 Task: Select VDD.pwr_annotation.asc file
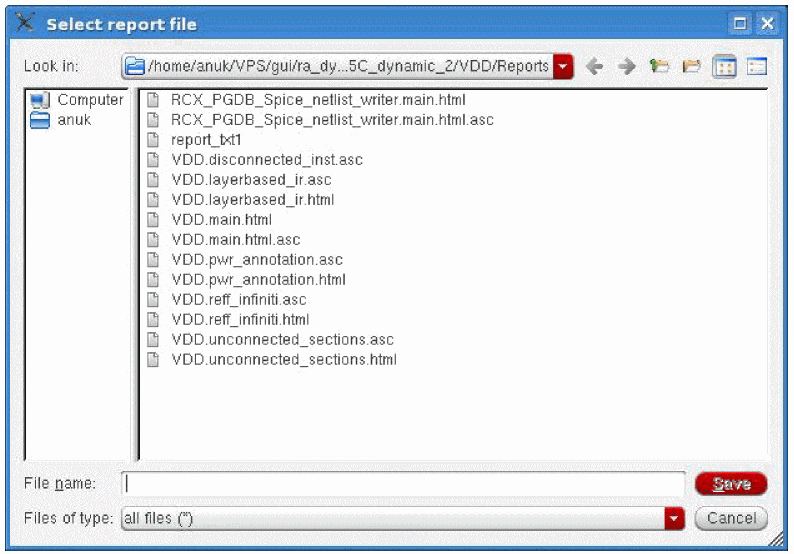[x=245, y=260]
